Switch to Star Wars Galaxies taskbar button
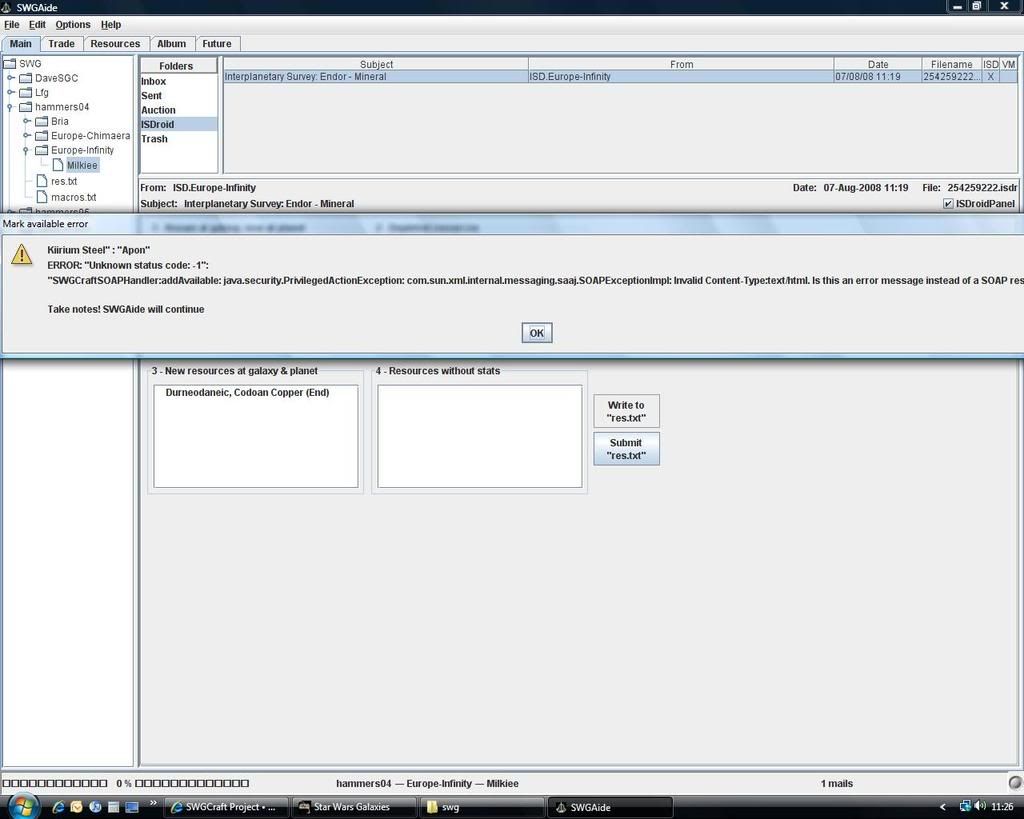The image size is (1024, 819). coord(353,807)
